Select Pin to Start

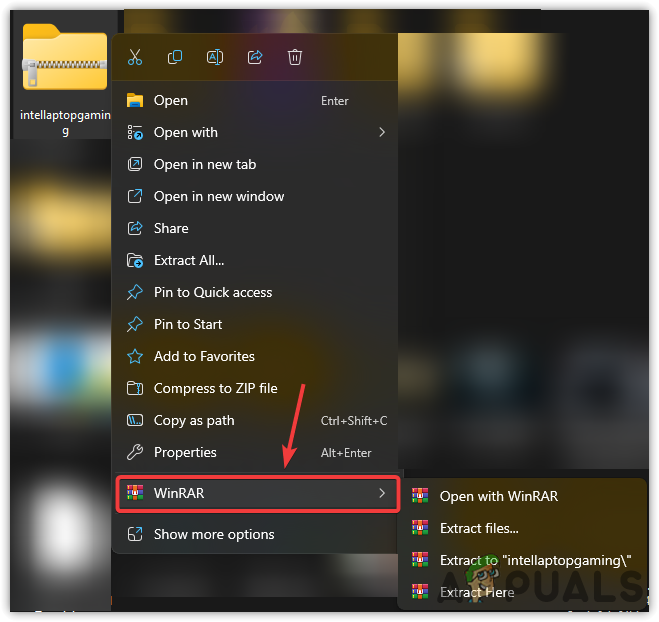256,324
